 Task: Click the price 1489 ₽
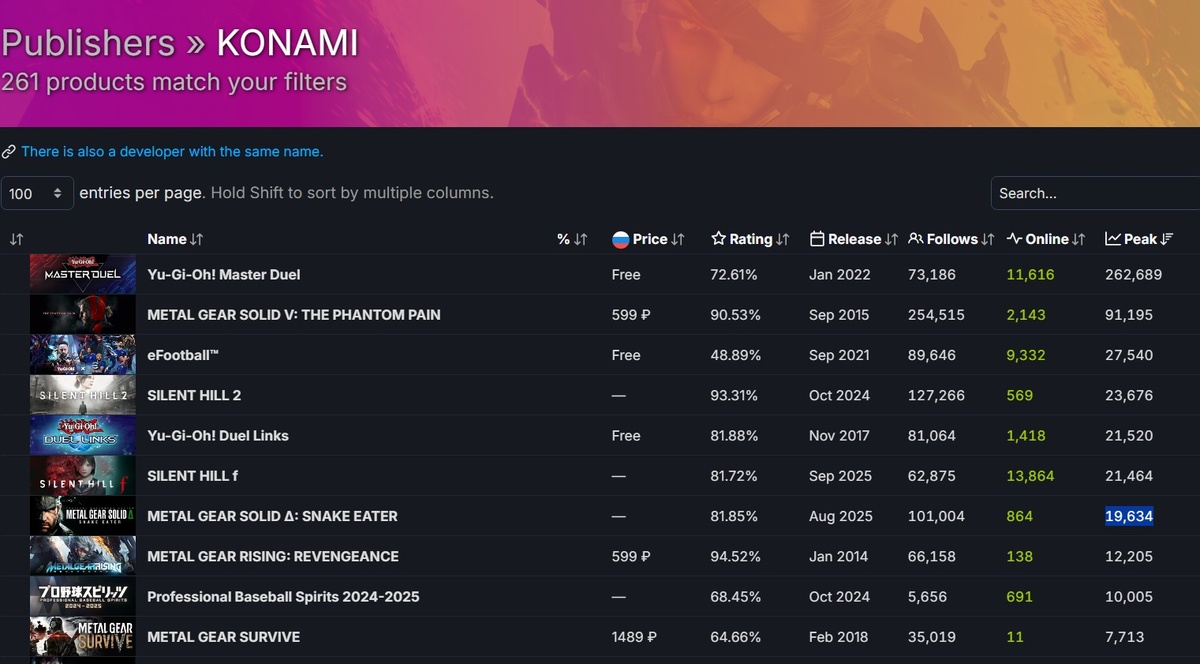click(634, 637)
